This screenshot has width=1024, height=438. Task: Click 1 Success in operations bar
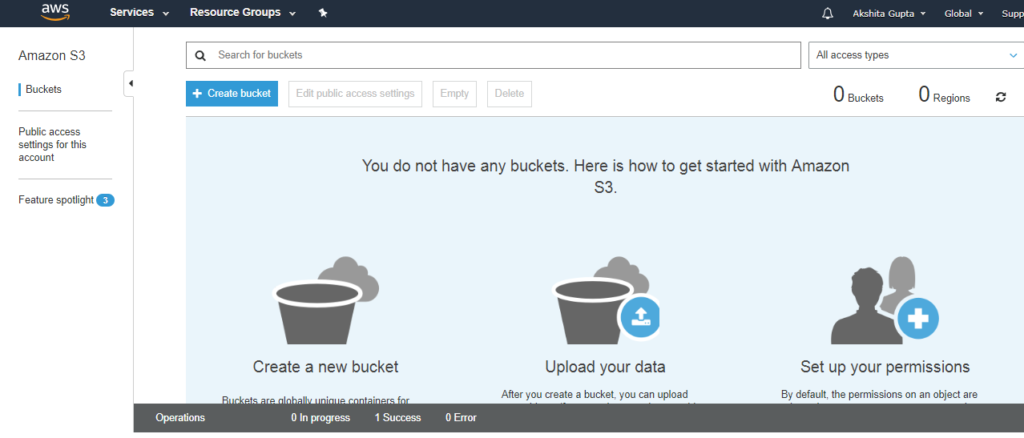click(398, 418)
